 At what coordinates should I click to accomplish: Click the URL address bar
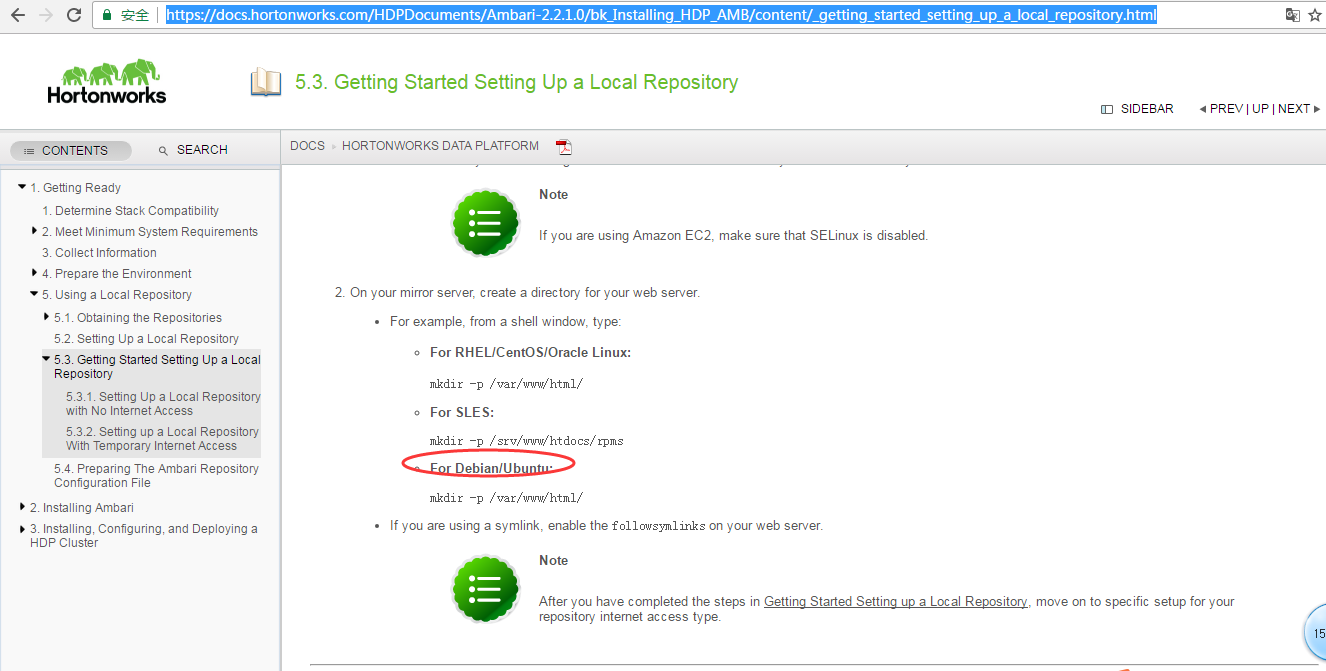coord(660,15)
